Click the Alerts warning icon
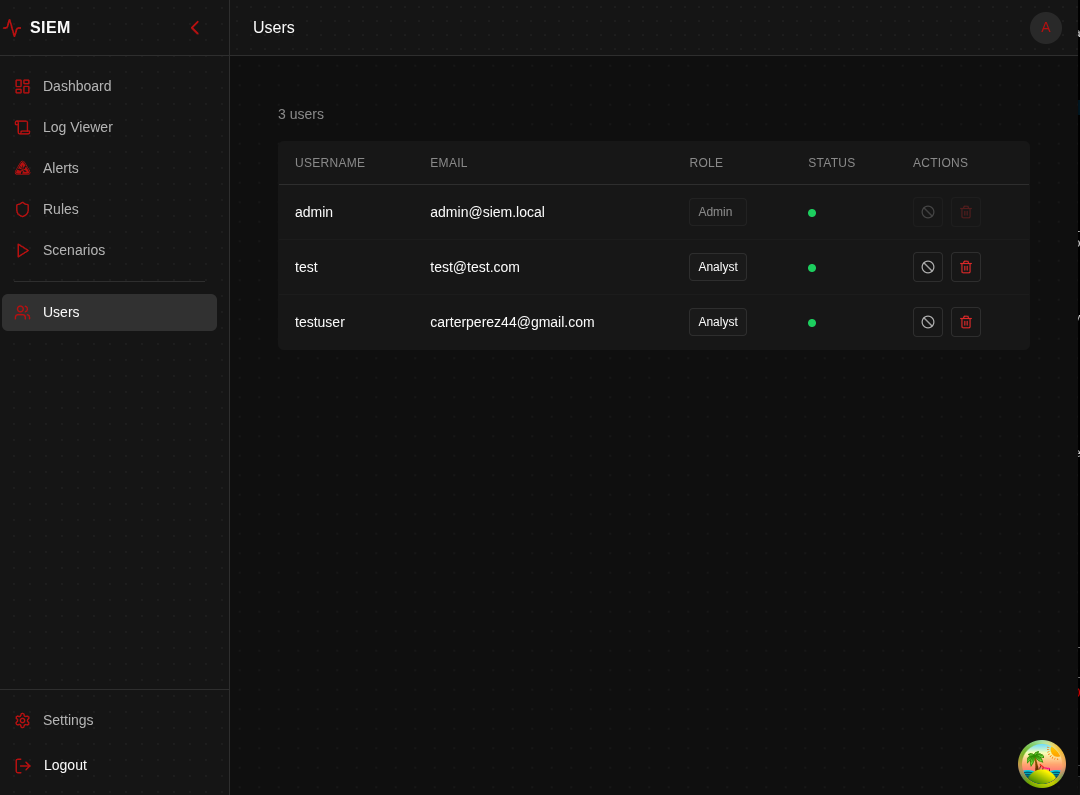 click(x=23, y=168)
